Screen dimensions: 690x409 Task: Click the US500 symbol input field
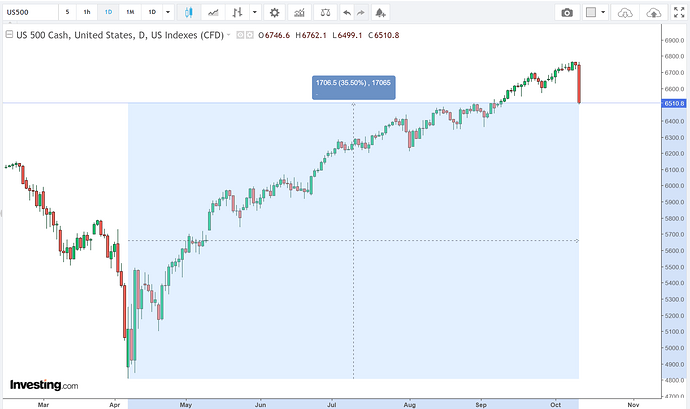coord(30,12)
